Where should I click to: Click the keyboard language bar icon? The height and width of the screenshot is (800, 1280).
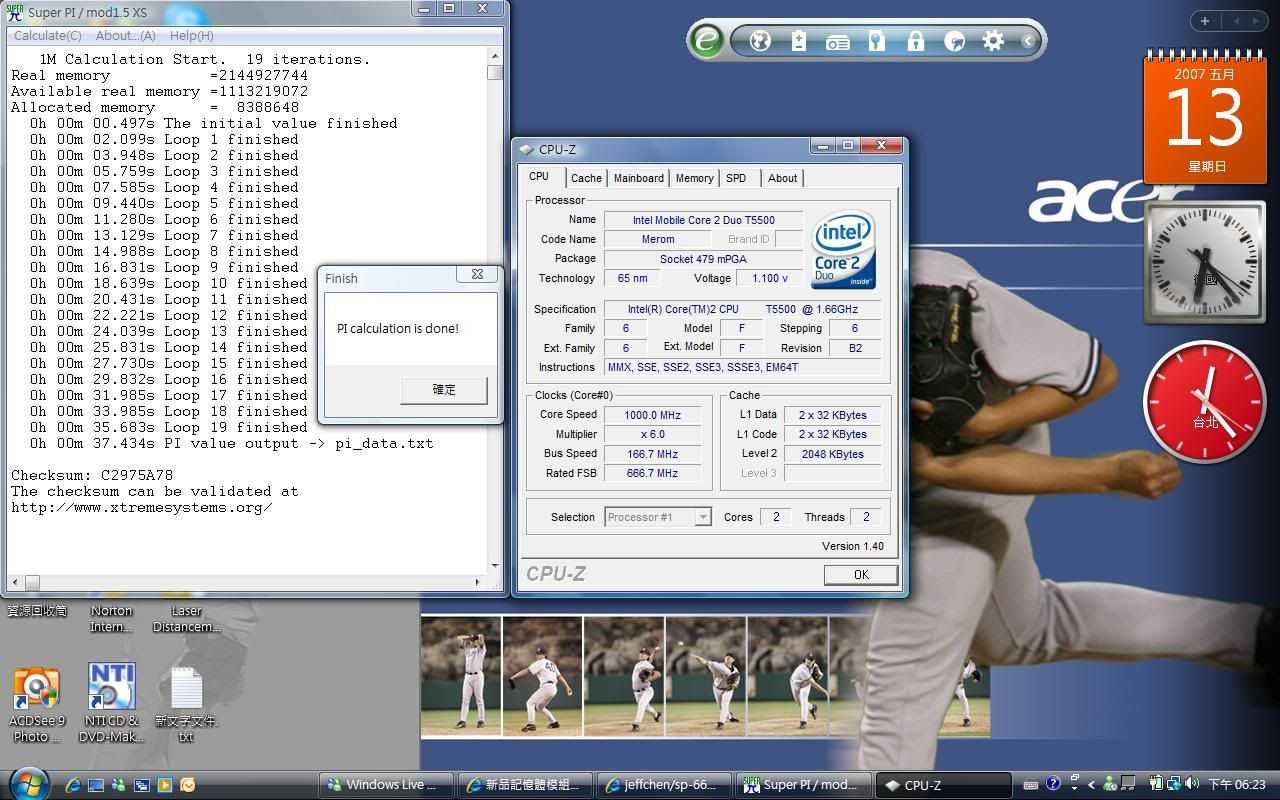point(1030,785)
